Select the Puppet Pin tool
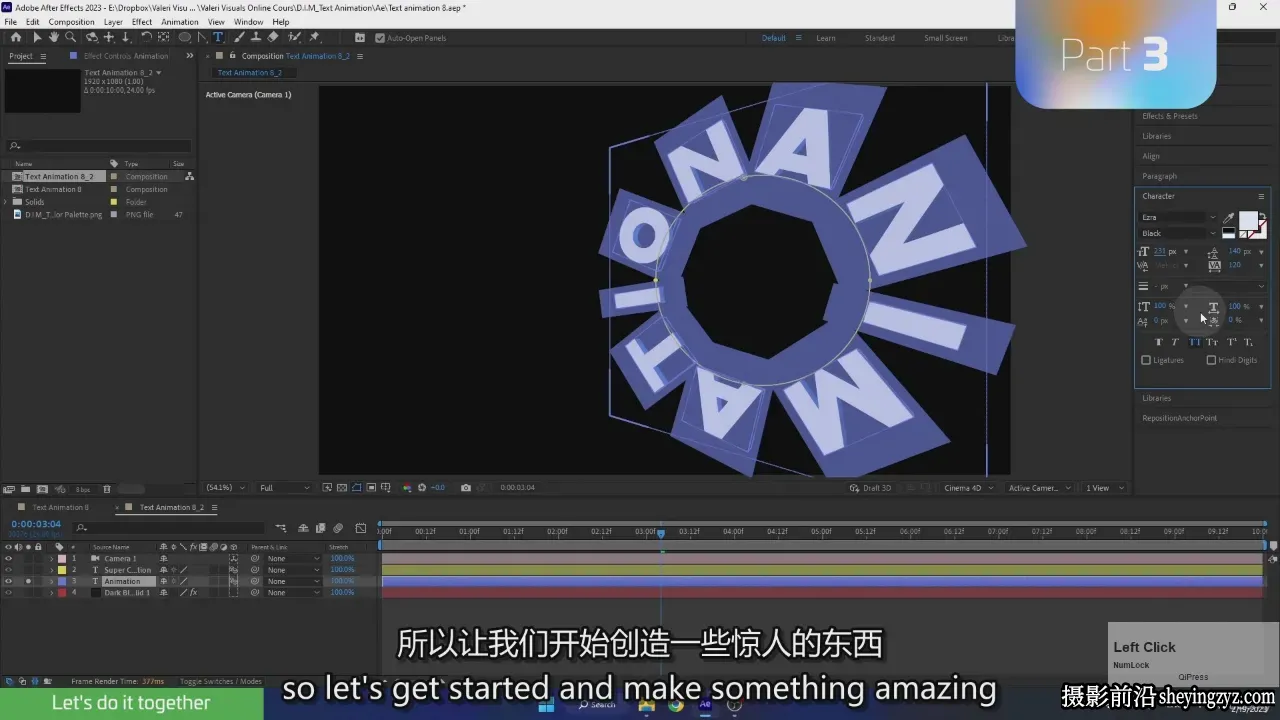This screenshot has height=720, width=1280. pyautogui.click(x=314, y=37)
